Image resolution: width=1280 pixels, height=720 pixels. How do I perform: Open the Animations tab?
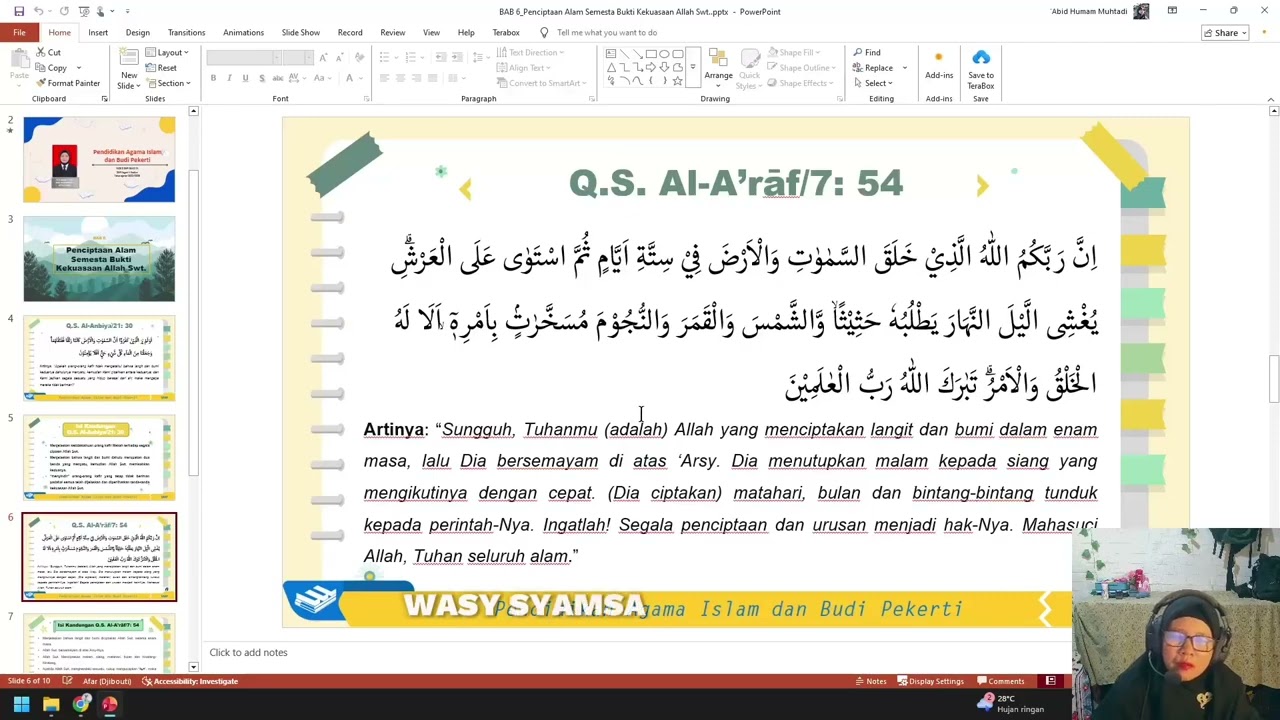(x=243, y=32)
